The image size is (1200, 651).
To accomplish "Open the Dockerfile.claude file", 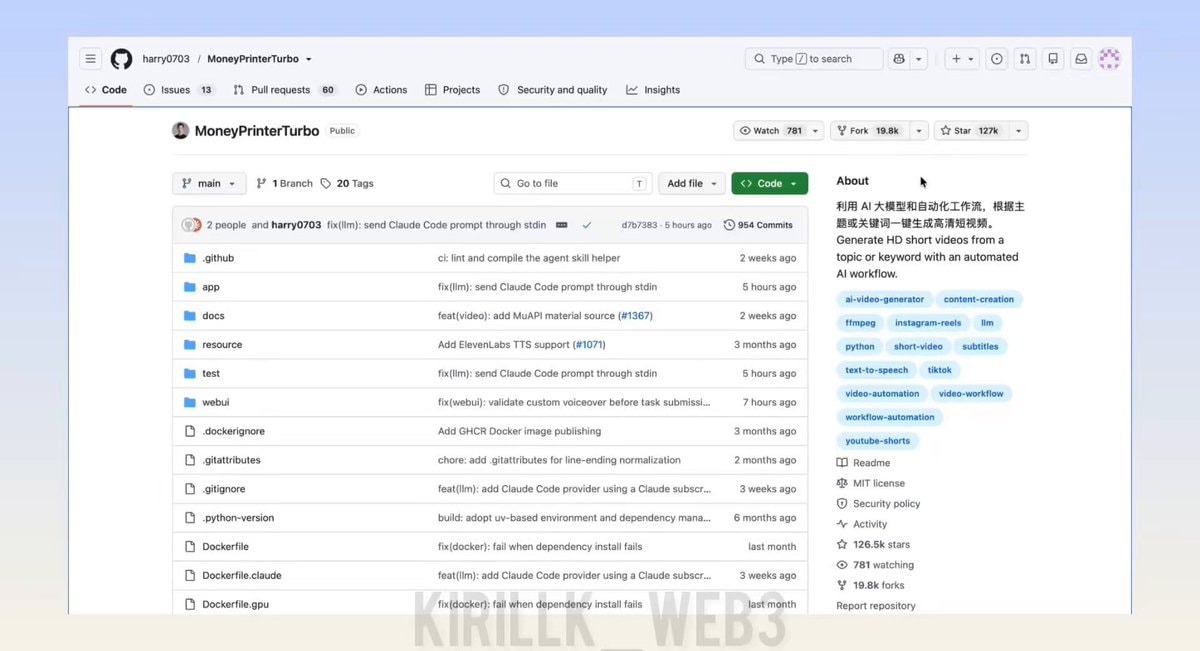I will tap(242, 576).
